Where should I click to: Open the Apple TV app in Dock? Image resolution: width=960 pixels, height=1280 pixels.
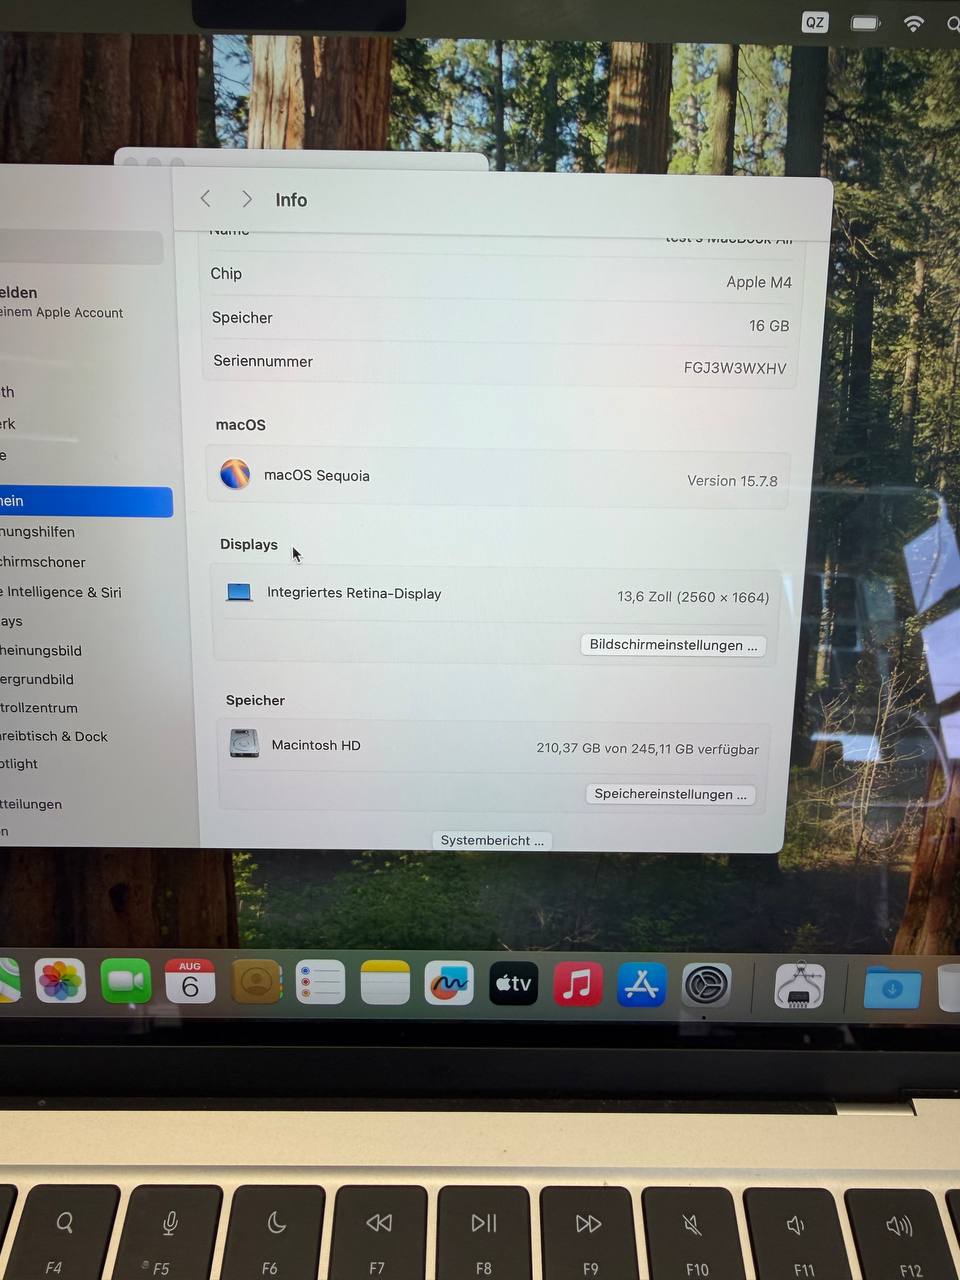pyautogui.click(x=514, y=984)
